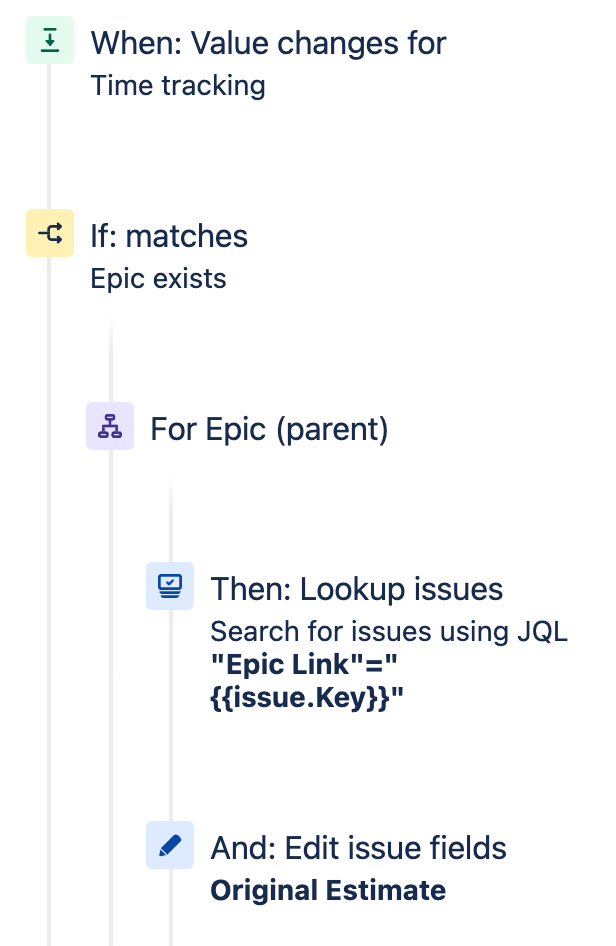The width and height of the screenshot is (616, 946).
Task: Click 'Search for issues using JQL' description
Action: [389, 632]
